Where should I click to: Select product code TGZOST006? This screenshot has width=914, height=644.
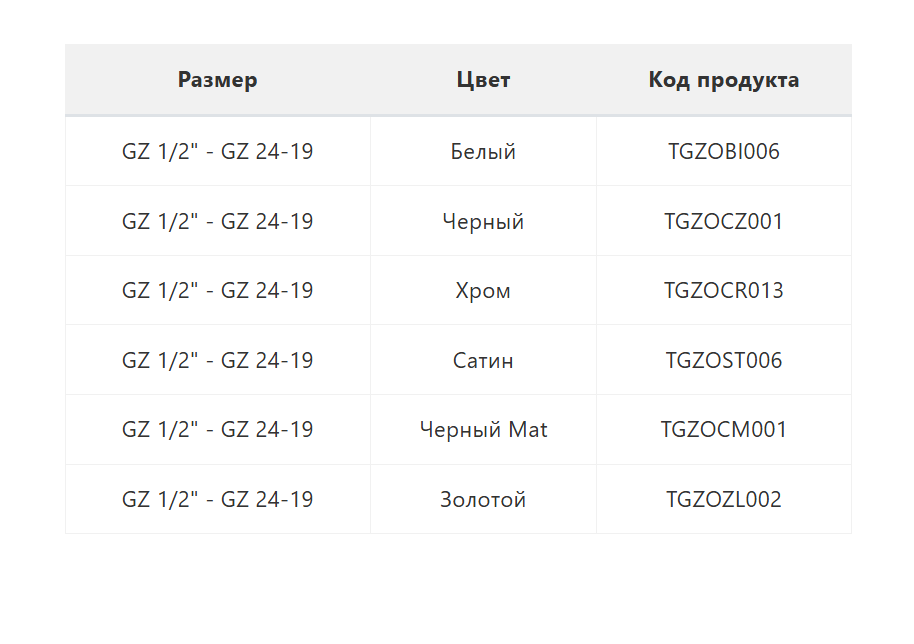click(723, 360)
